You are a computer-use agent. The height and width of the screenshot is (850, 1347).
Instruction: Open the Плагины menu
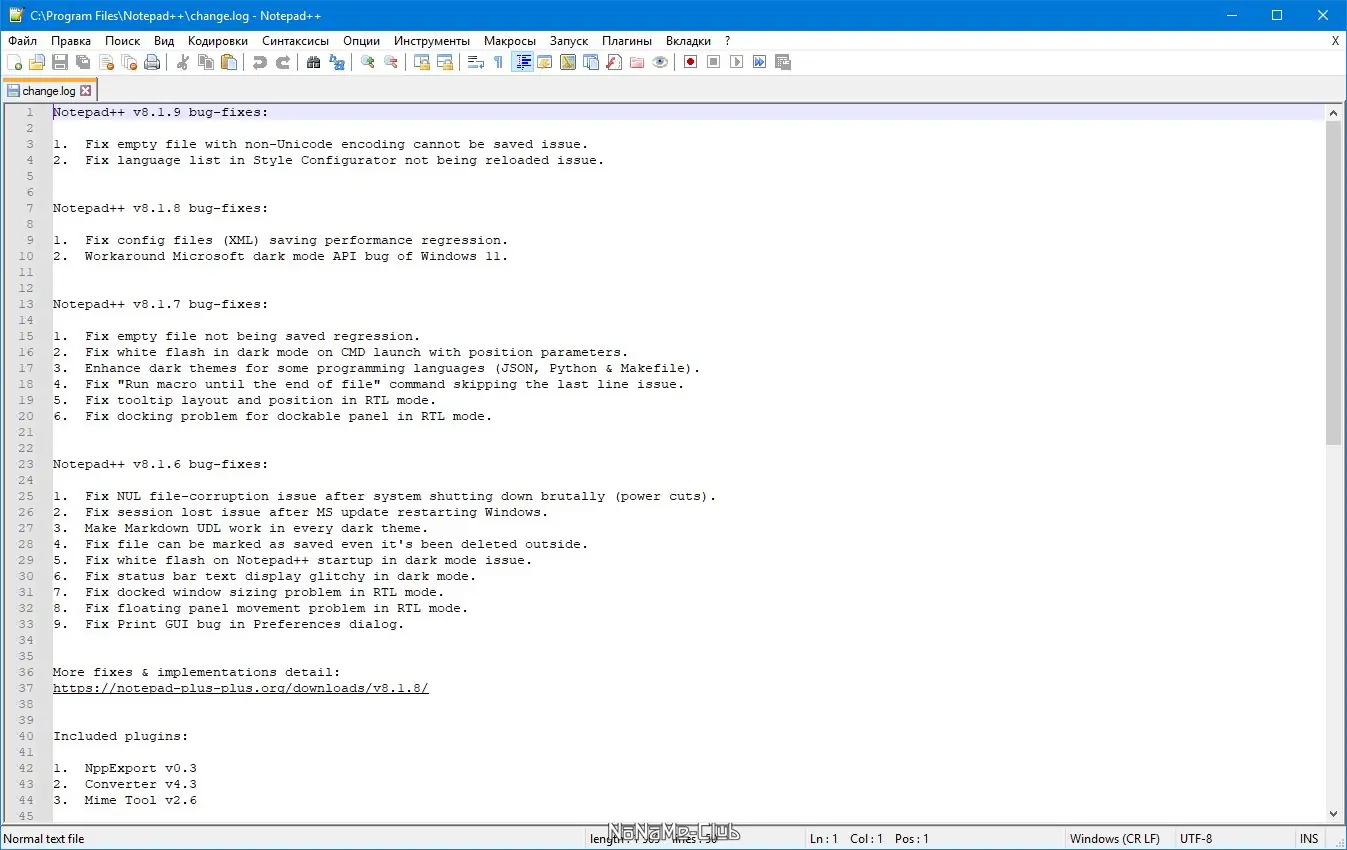click(x=627, y=41)
